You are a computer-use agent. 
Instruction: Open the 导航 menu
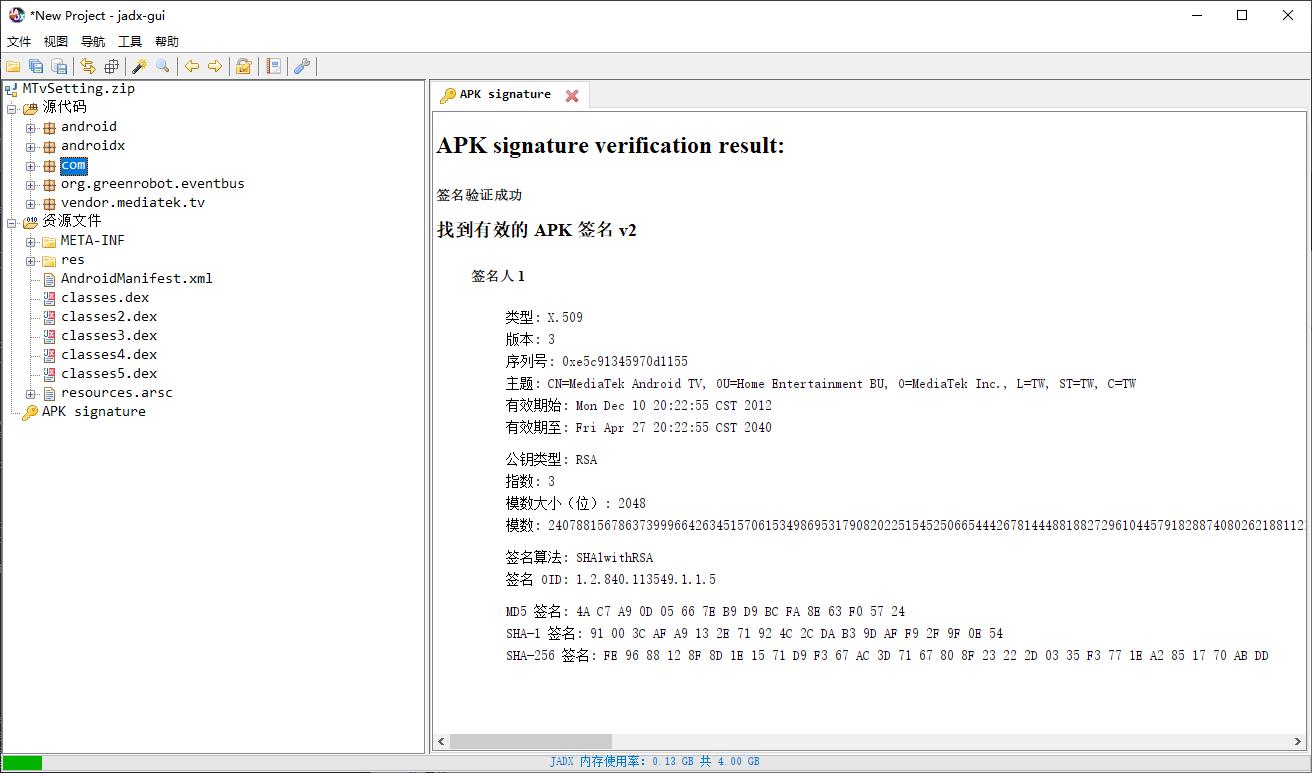coord(93,41)
